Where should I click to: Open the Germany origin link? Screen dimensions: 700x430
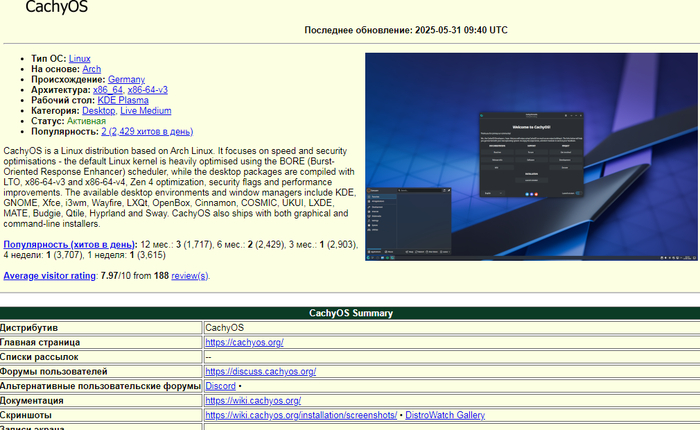126,79
